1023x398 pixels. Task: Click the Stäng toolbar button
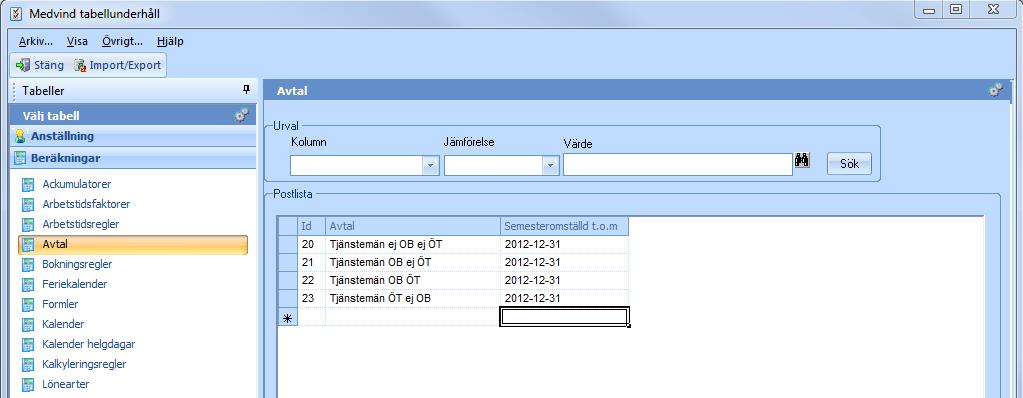point(40,65)
